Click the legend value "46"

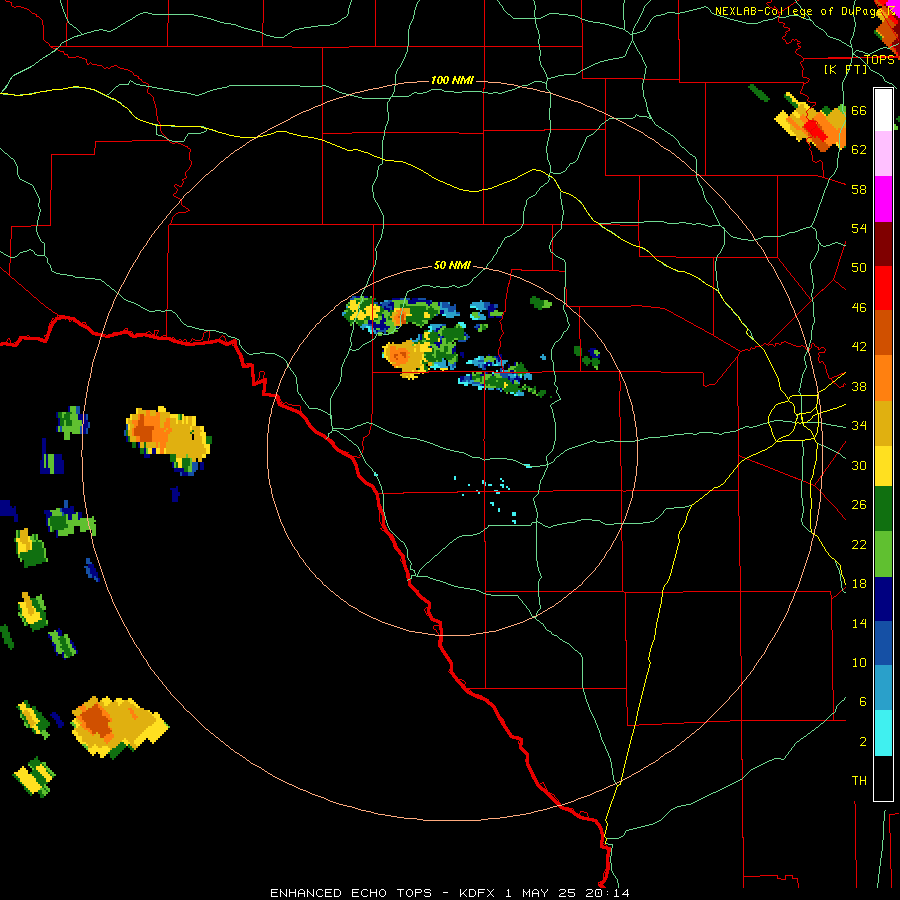859,307
